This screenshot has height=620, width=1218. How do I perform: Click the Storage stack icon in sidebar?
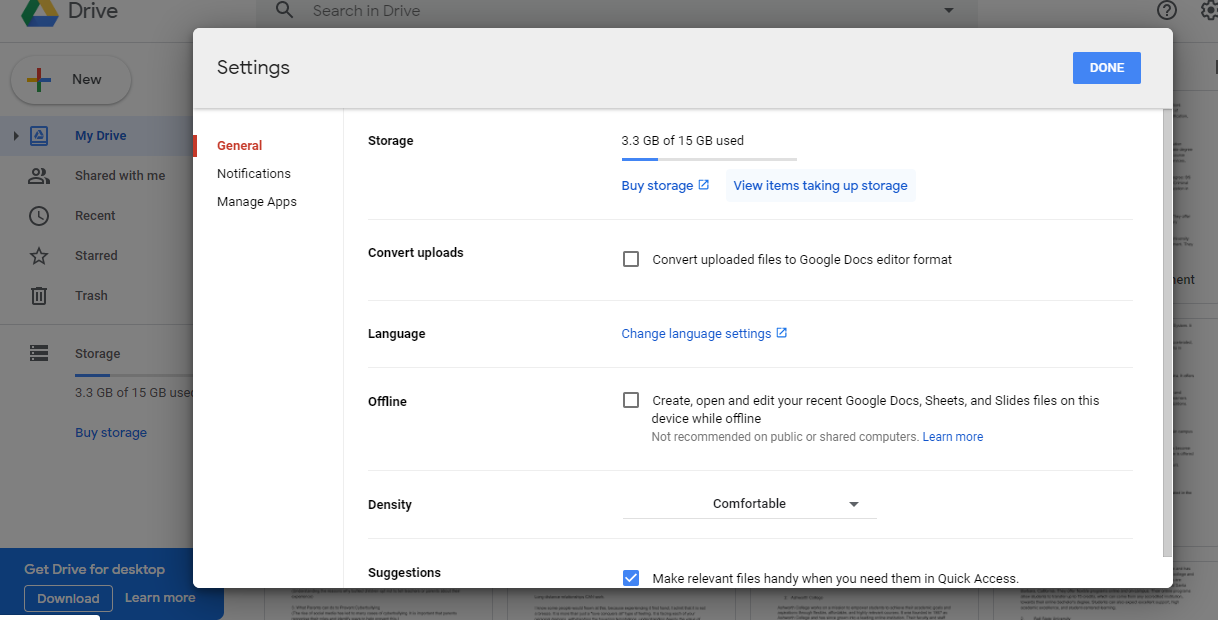pos(39,353)
